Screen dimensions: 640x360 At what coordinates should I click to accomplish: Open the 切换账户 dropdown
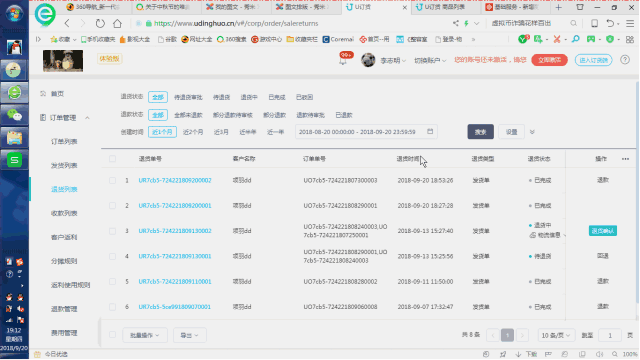(430, 60)
